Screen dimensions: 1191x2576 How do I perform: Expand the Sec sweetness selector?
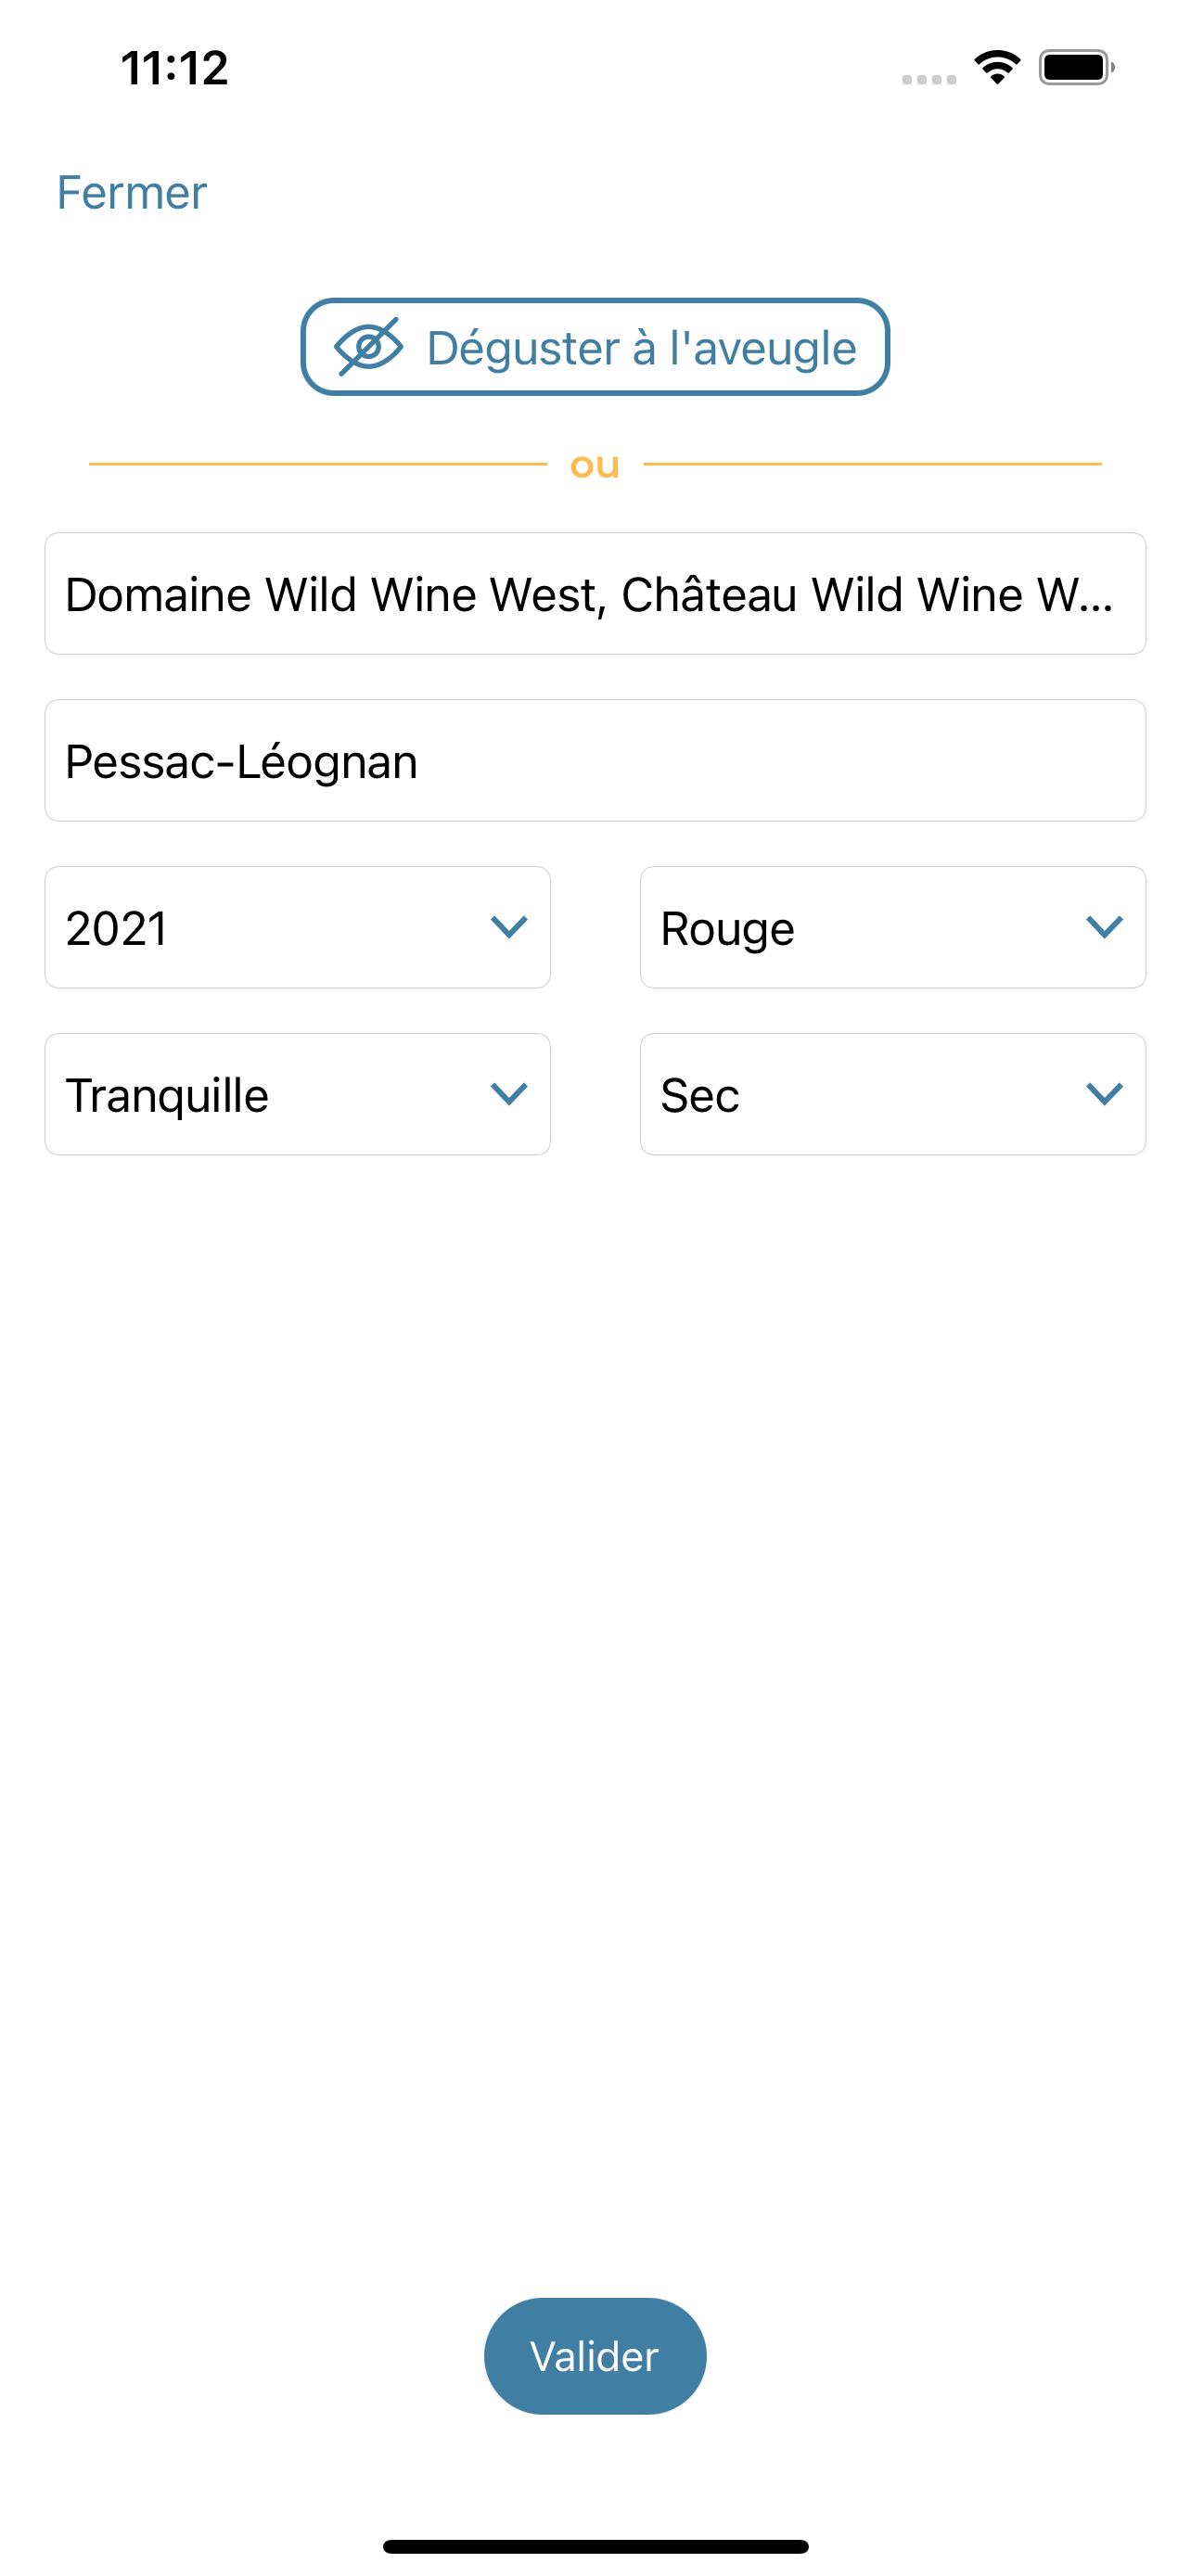click(x=893, y=1094)
